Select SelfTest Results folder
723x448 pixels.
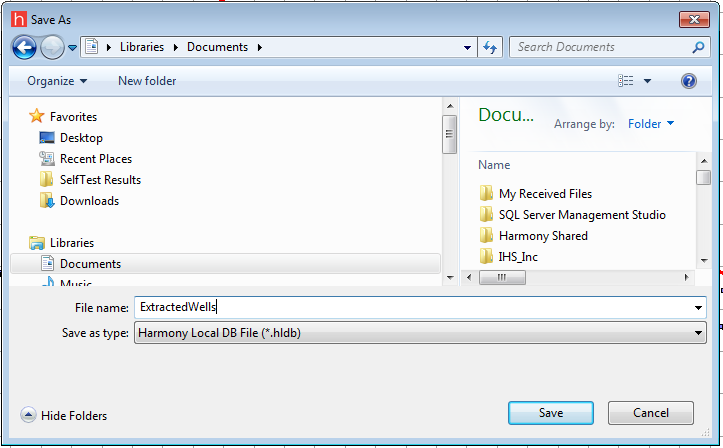tap(100, 180)
